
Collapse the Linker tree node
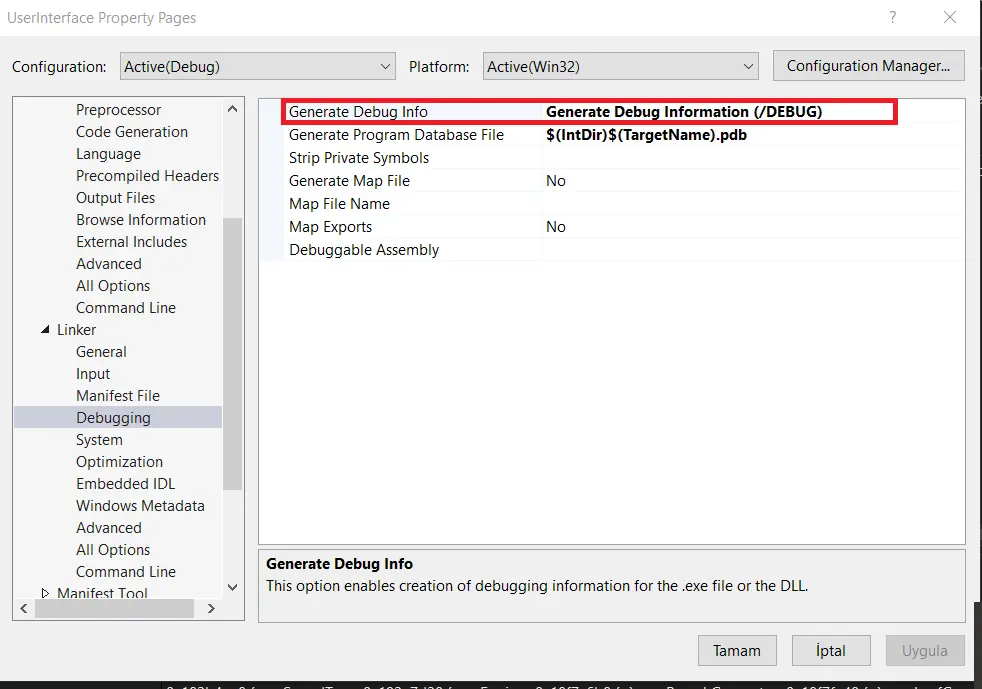(x=45, y=329)
